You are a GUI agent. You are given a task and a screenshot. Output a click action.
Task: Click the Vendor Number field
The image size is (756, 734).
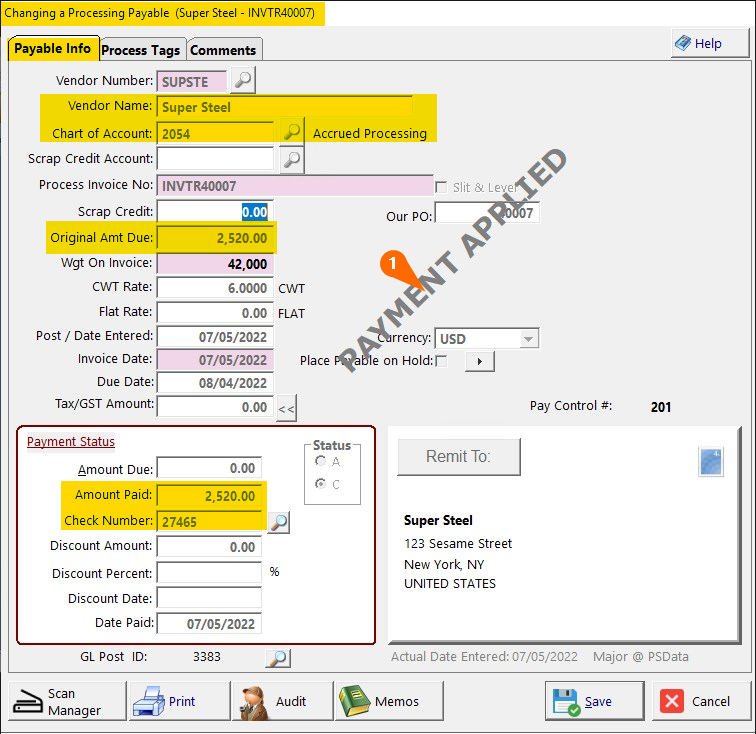pos(192,82)
